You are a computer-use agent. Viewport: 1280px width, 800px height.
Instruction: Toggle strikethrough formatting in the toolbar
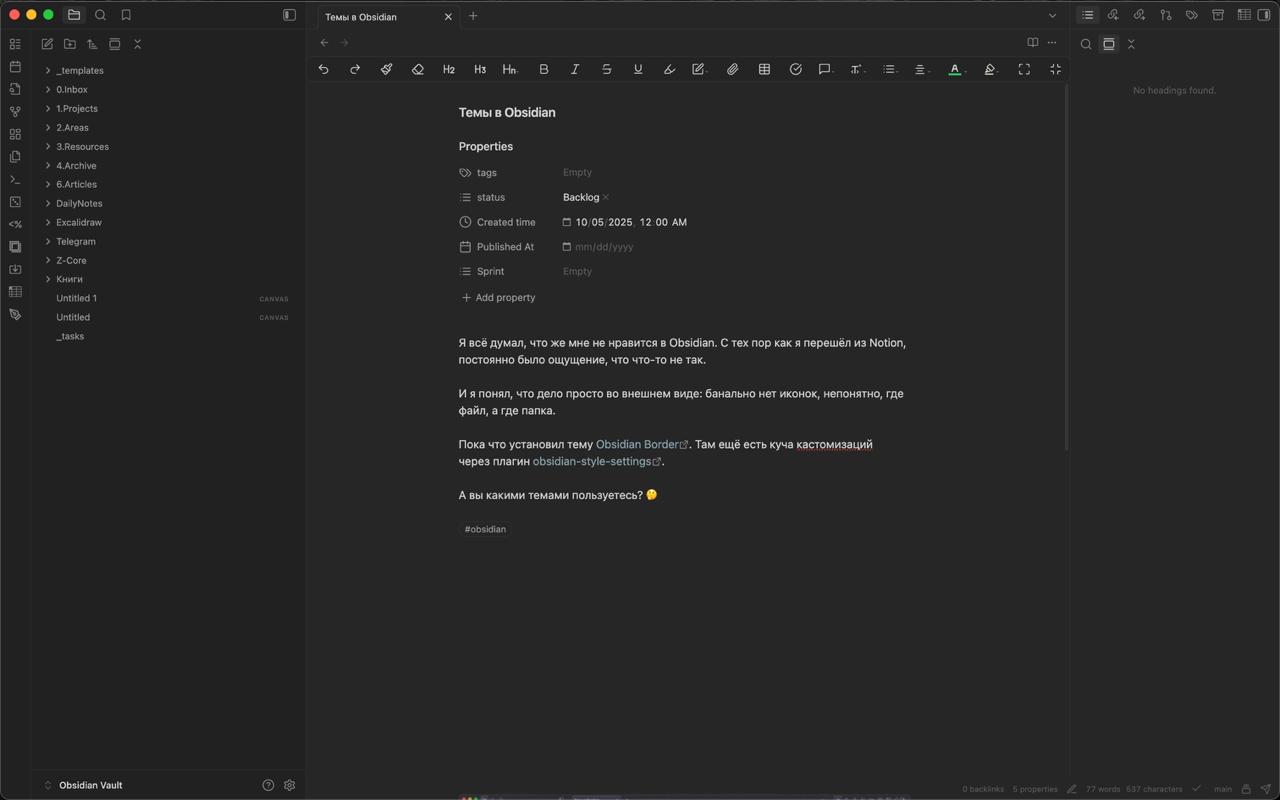[607, 69]
